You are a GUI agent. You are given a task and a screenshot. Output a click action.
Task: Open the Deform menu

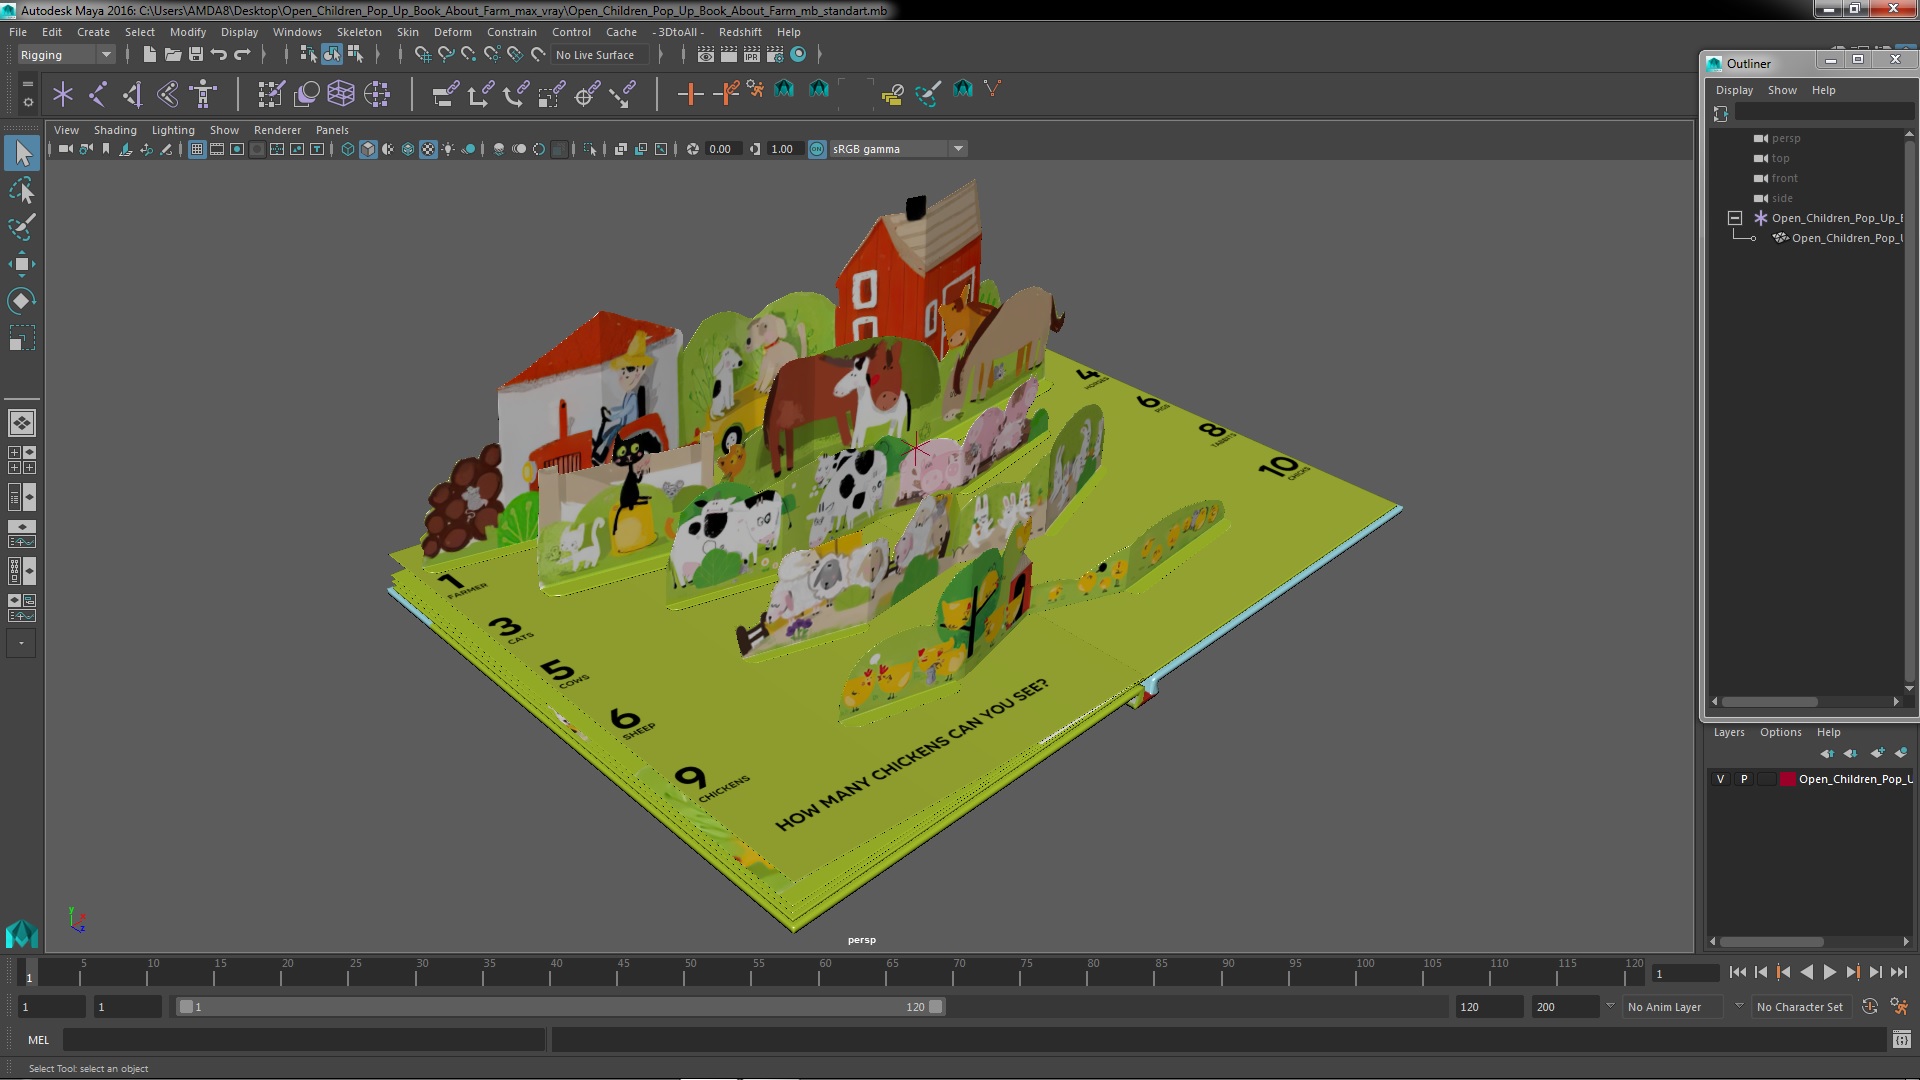452,32
